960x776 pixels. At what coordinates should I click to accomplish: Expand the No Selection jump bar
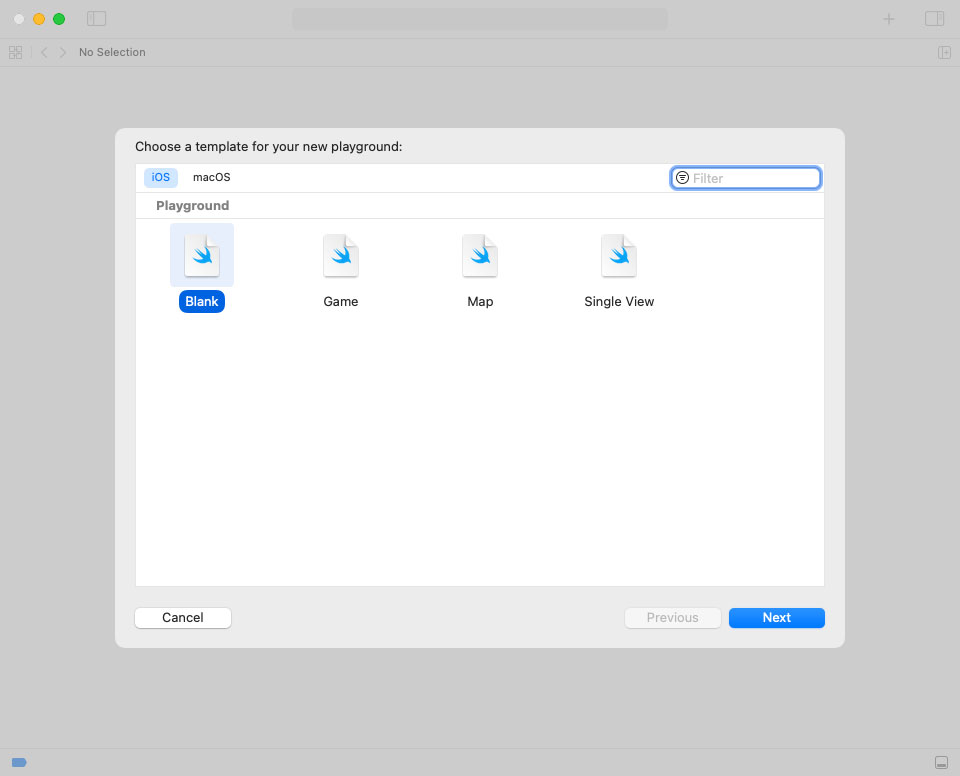112,51
